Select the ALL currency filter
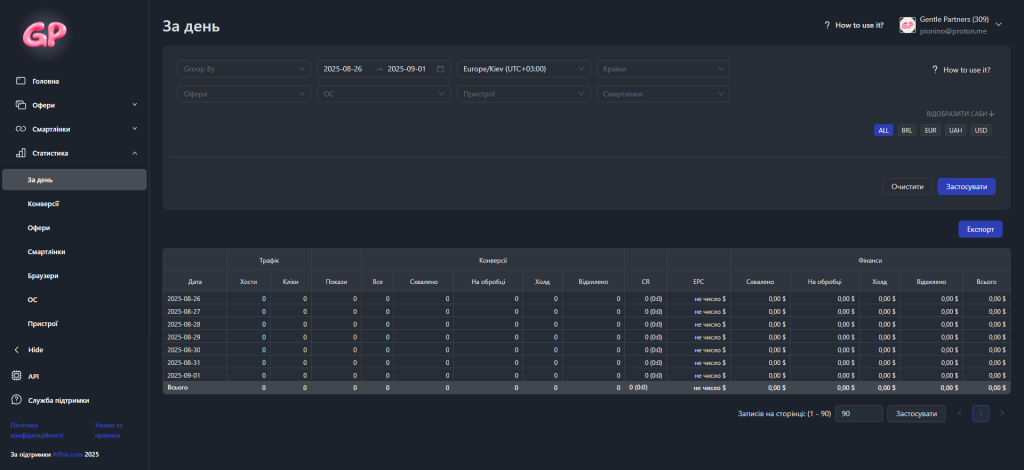Image resolution: width=1024 pixels, height=470 pixels. click(883, 130)
